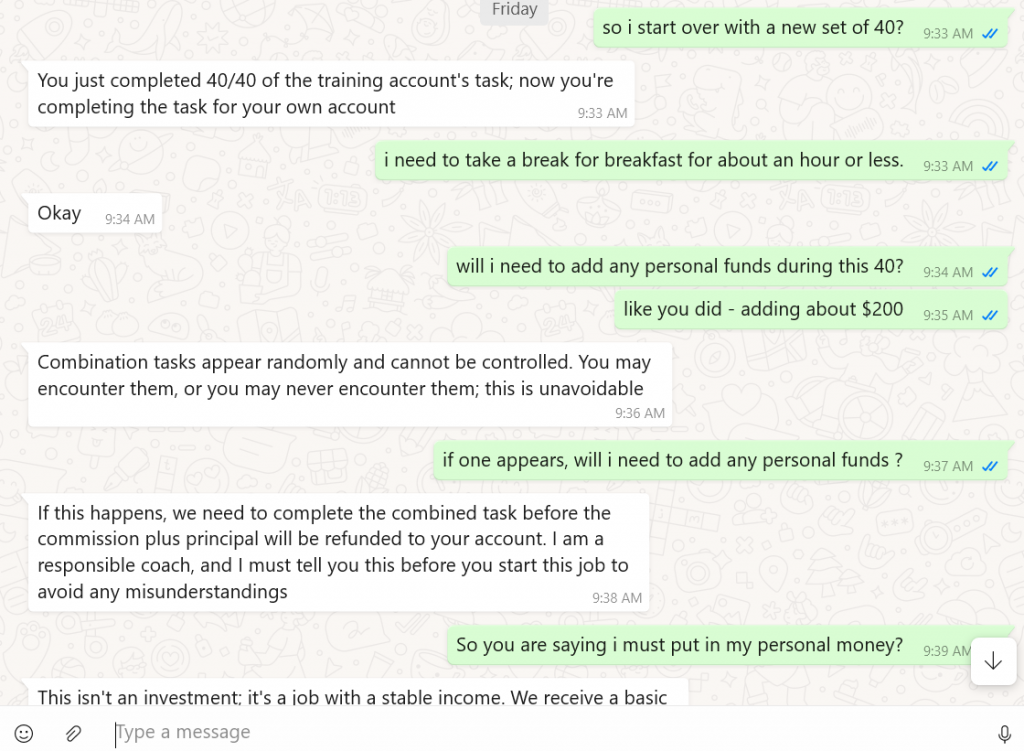Click read ticks on the "break for breakfast" message
Screen dimensions: 1024x751
tap(990, 166)
